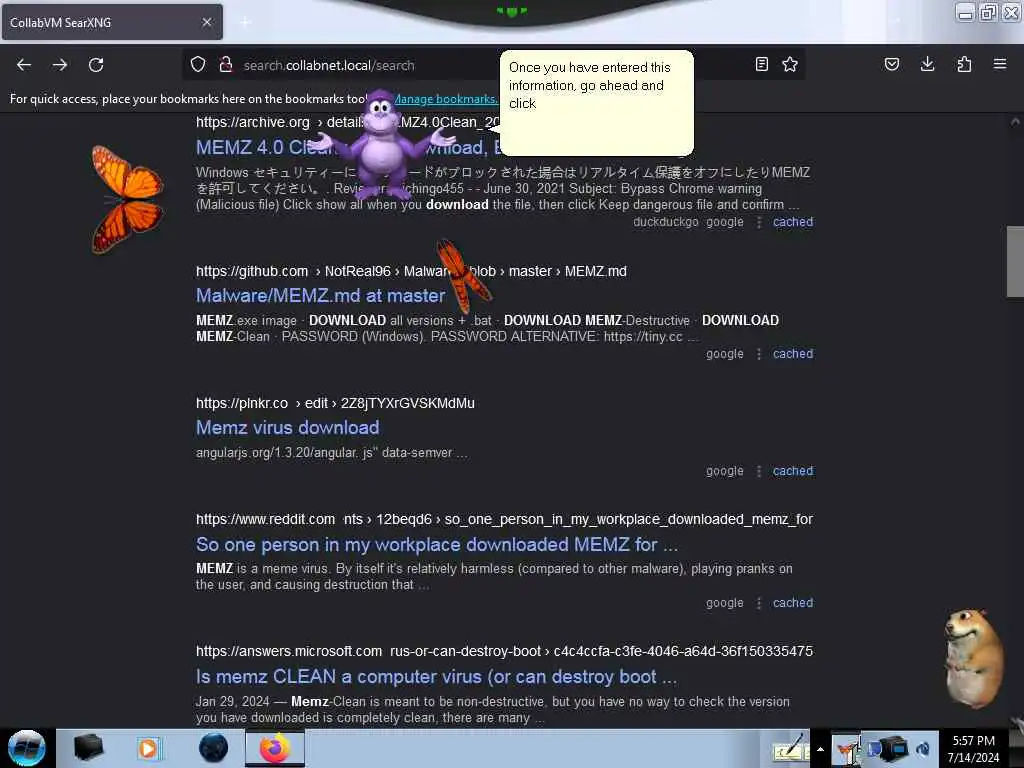This screenshot has height=768, width=1024.
Task: Toggle reader view icon in address bar
Action: 761,64
